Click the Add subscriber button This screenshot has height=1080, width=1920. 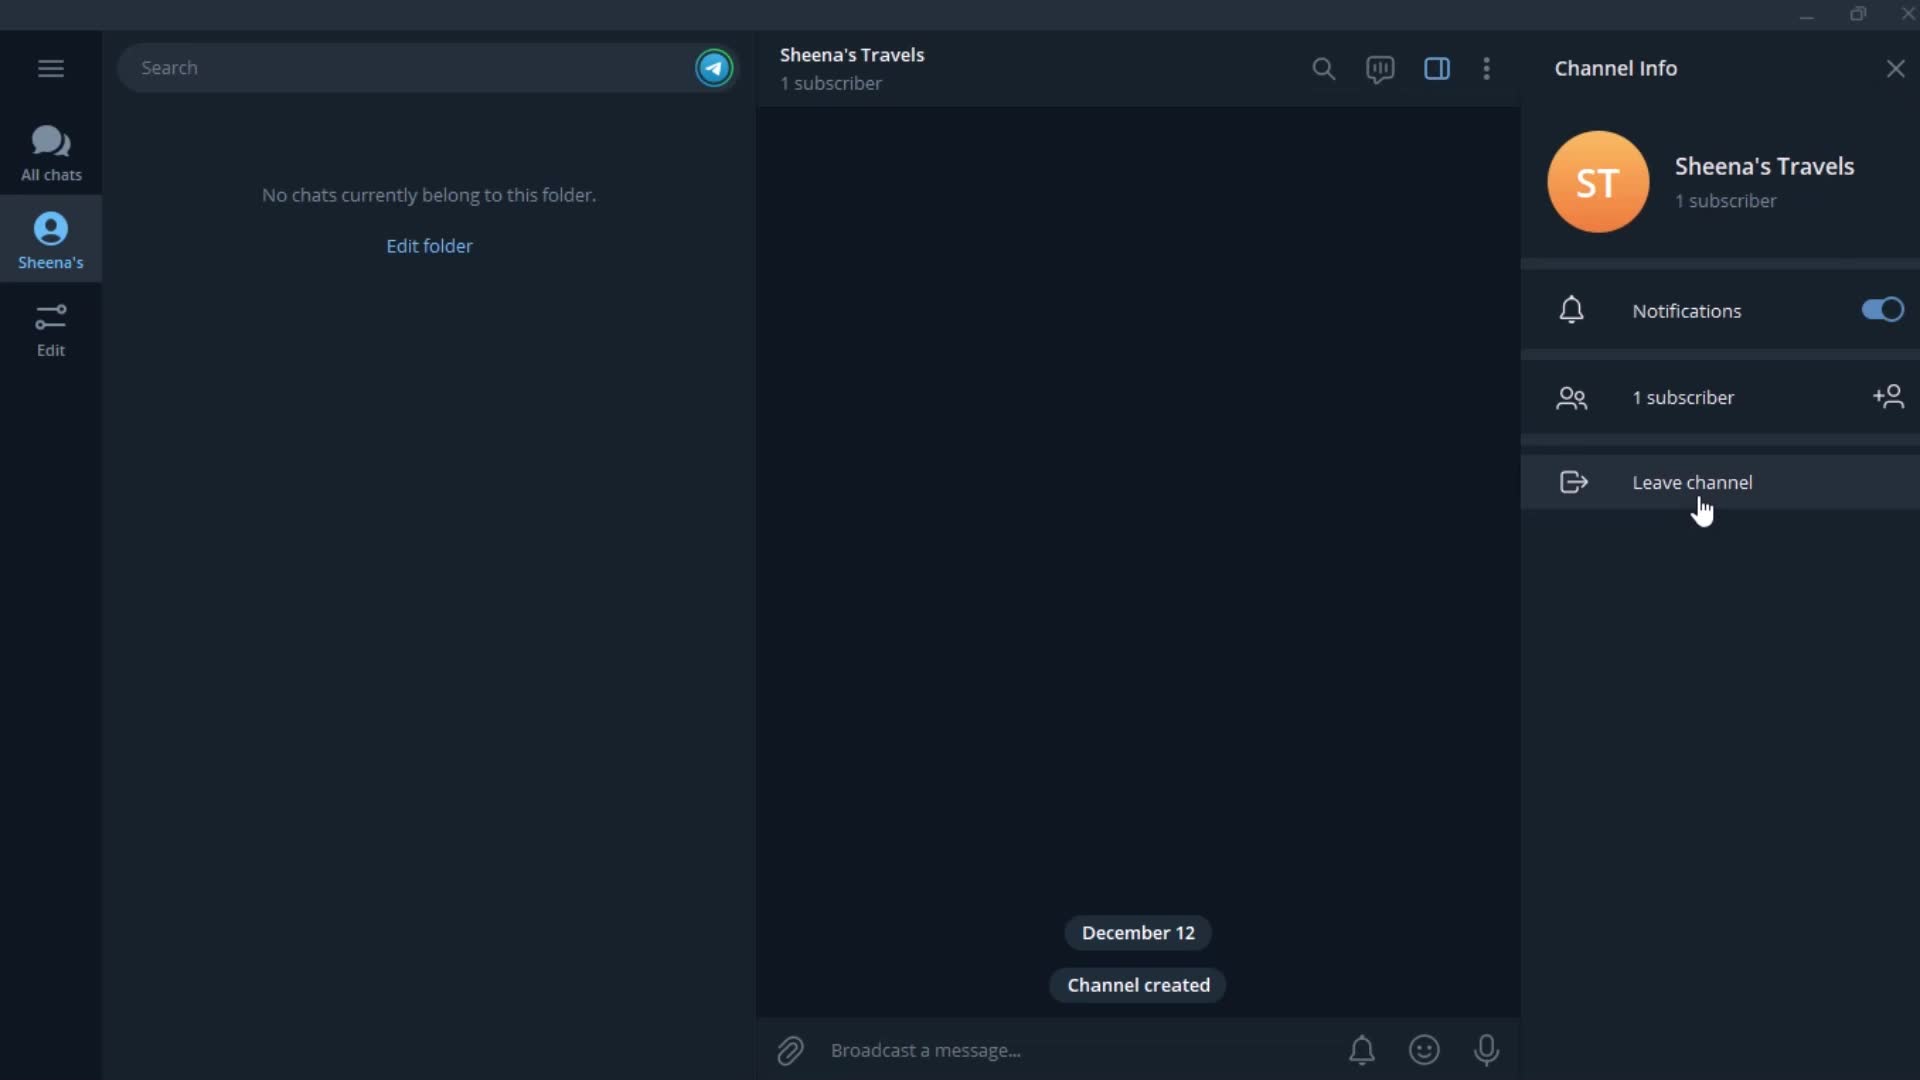click(1888, 396)
